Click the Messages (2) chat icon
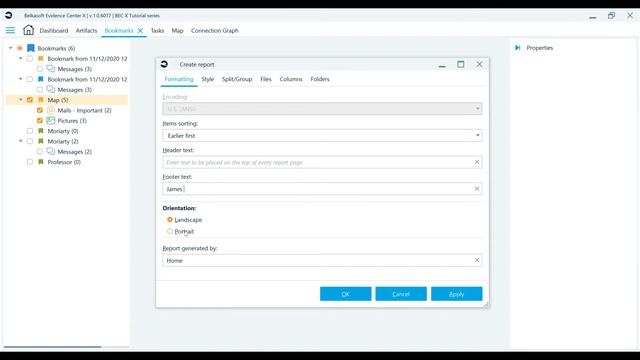This screenshot has width=640, height=360. coord(51,151)
